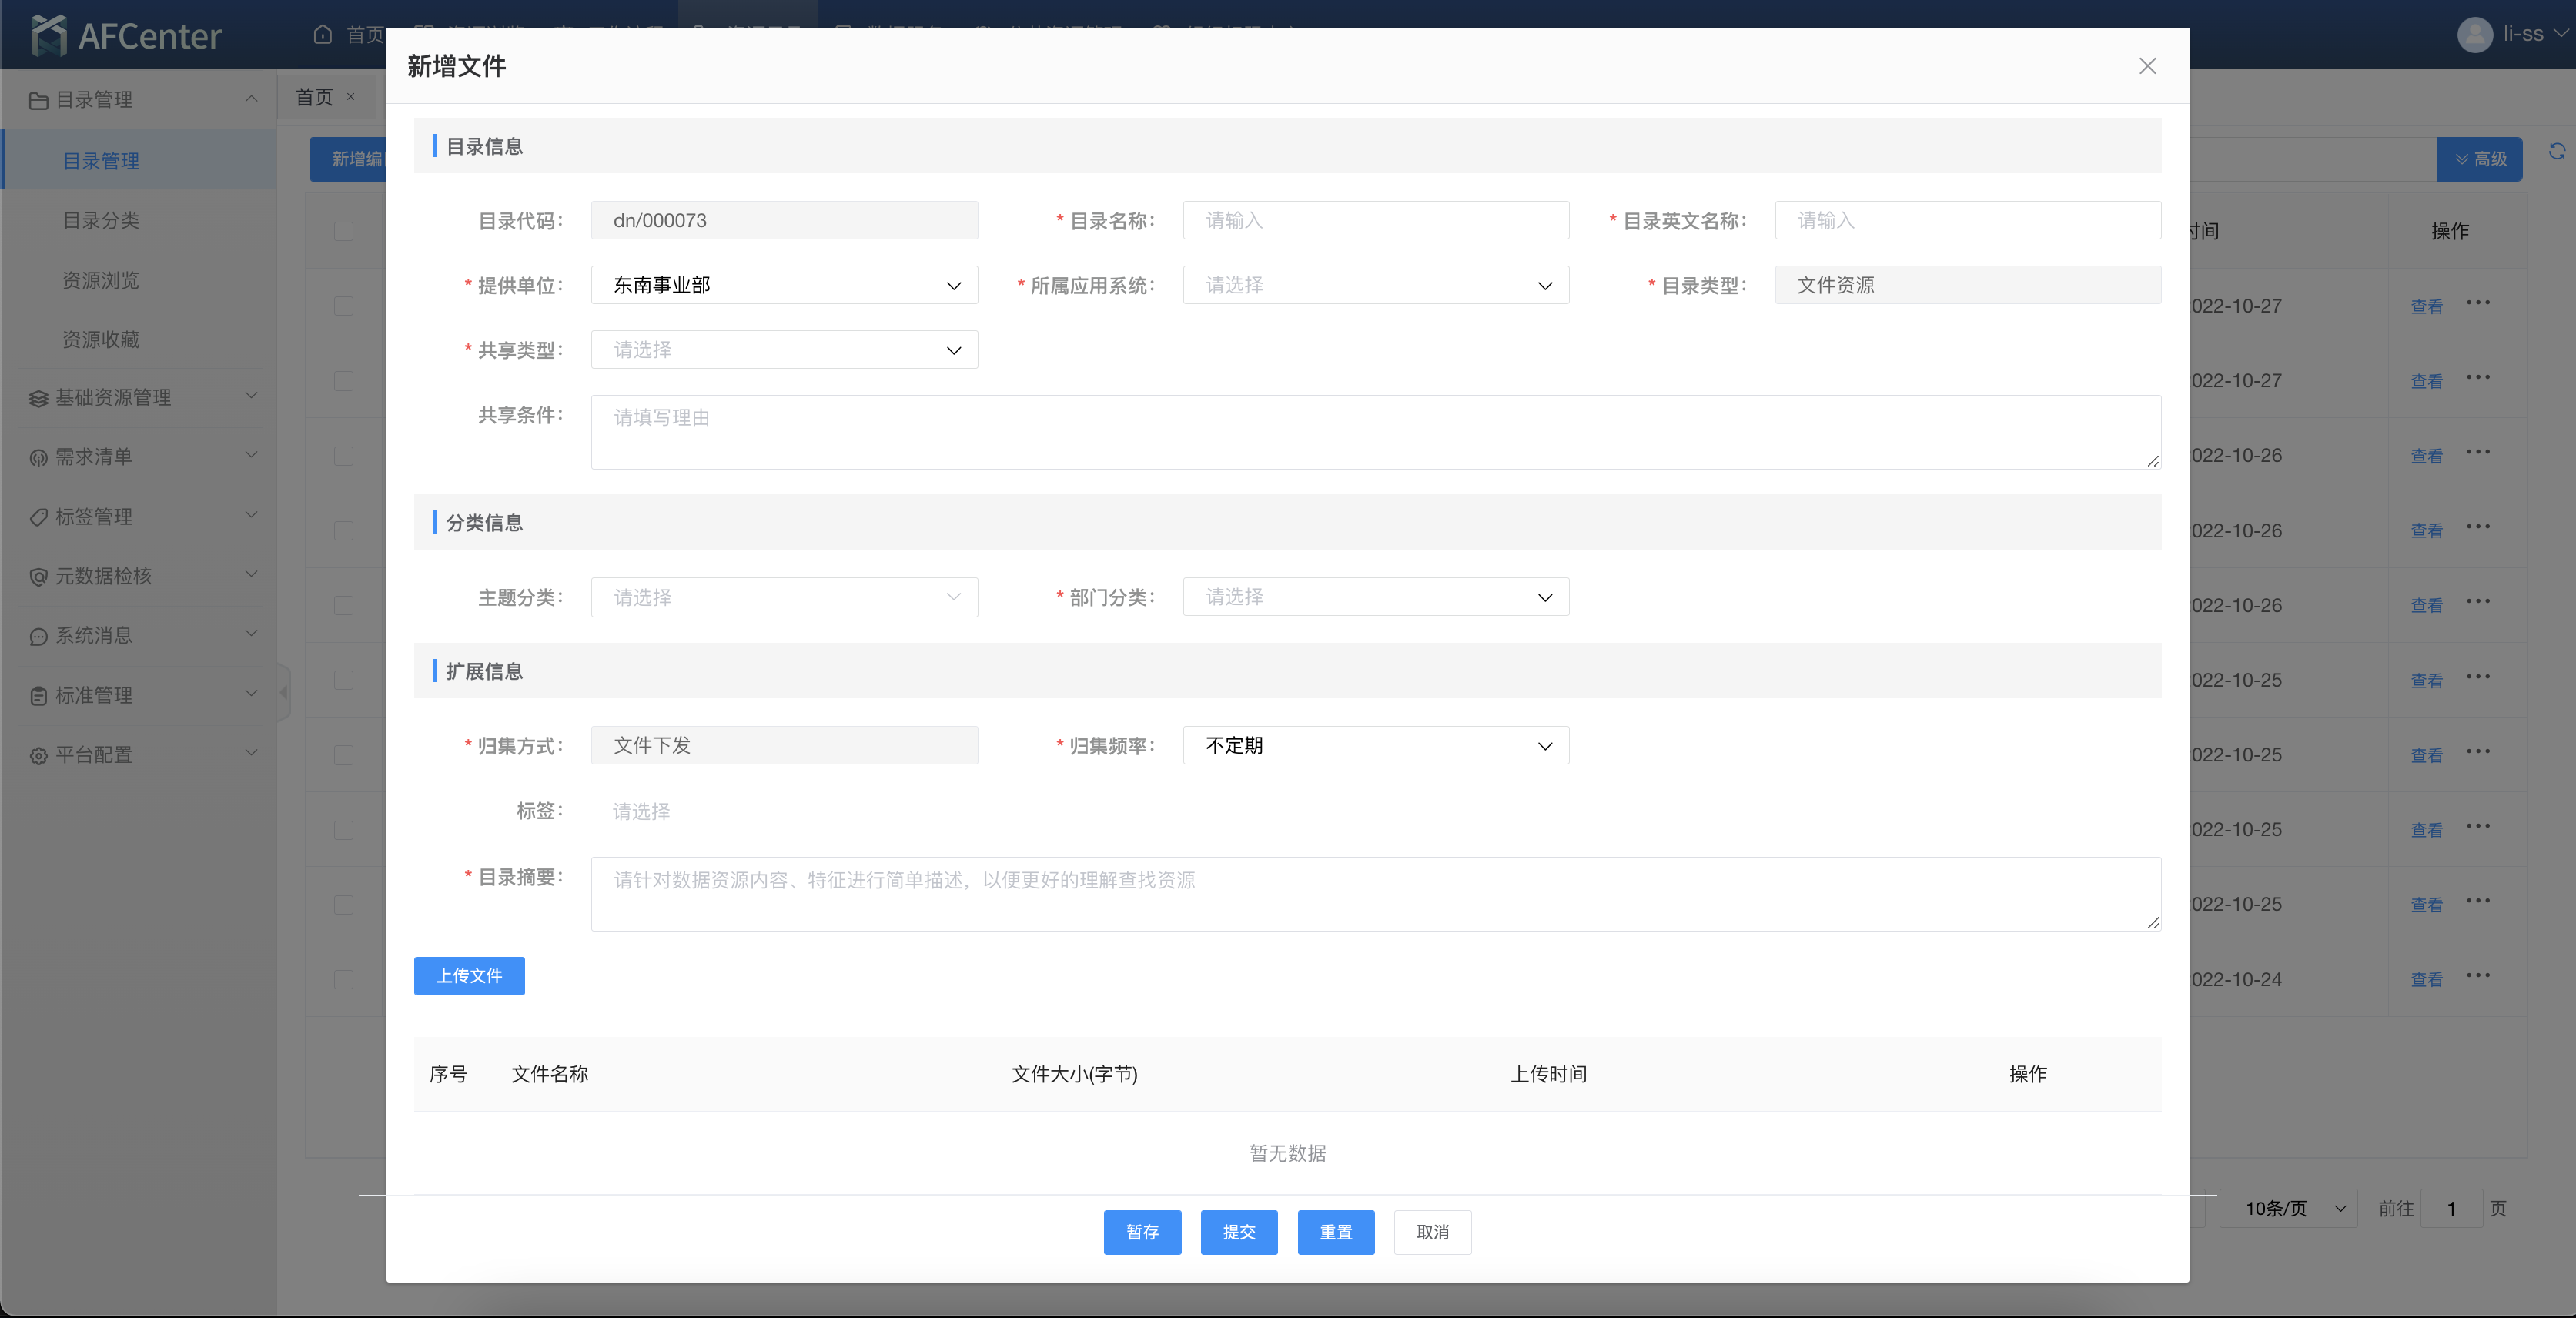Open the more-actions dots in the first 2022-10-25 row

2478,676
